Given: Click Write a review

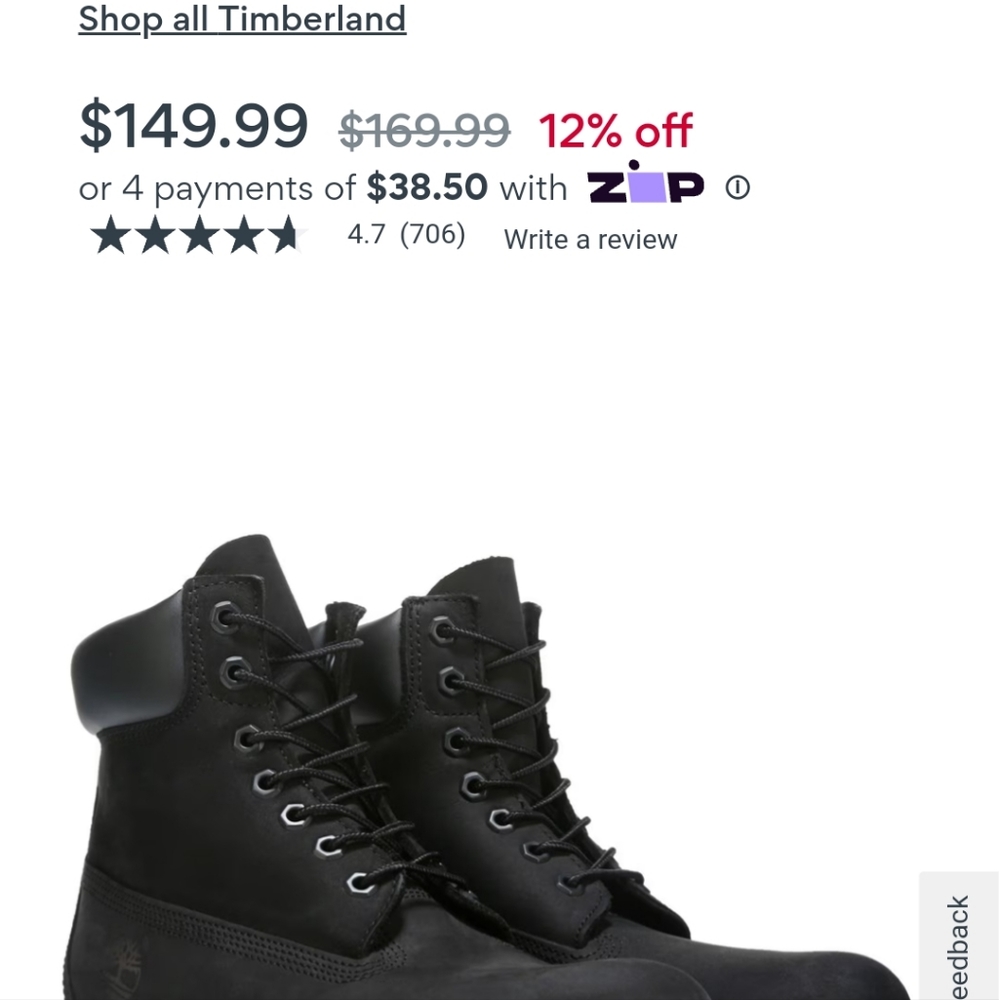Looking at the screenshot, I should pyautogui.click(x=590, y=239).
